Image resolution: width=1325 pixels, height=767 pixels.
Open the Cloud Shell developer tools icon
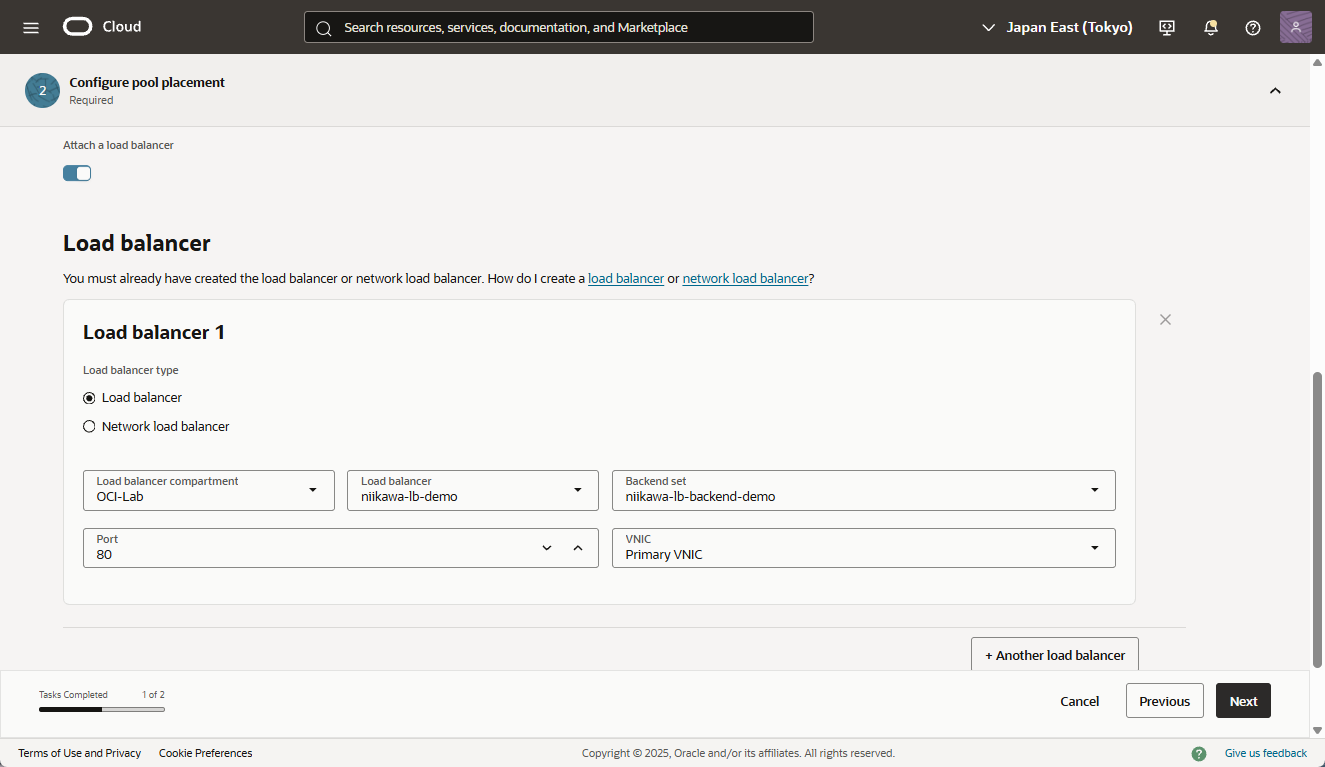[x=1167, y=27]
